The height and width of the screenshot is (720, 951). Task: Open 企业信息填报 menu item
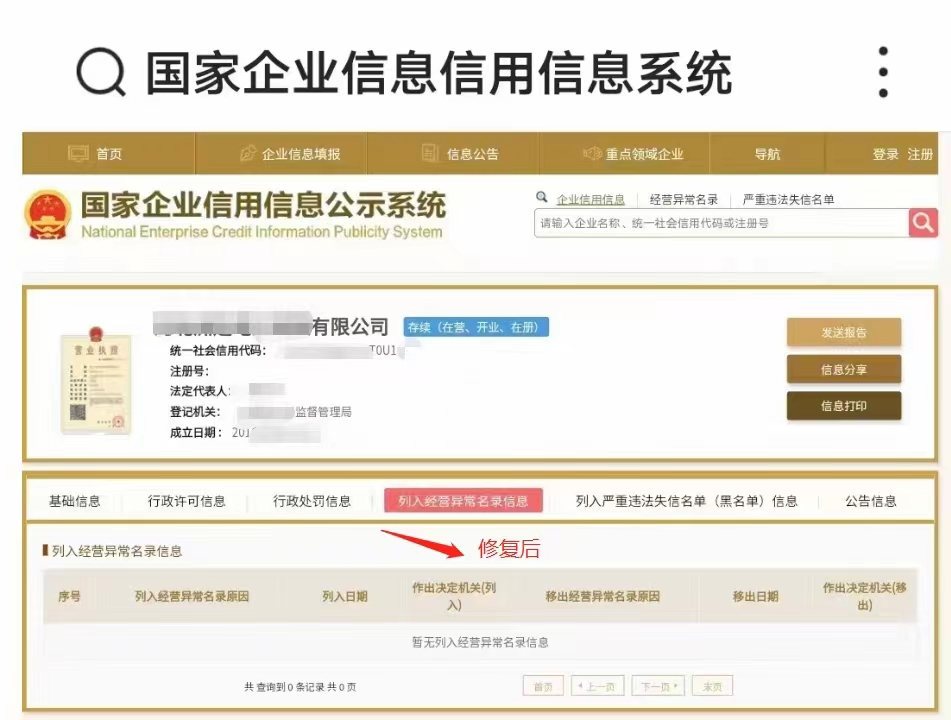point(301,154)
